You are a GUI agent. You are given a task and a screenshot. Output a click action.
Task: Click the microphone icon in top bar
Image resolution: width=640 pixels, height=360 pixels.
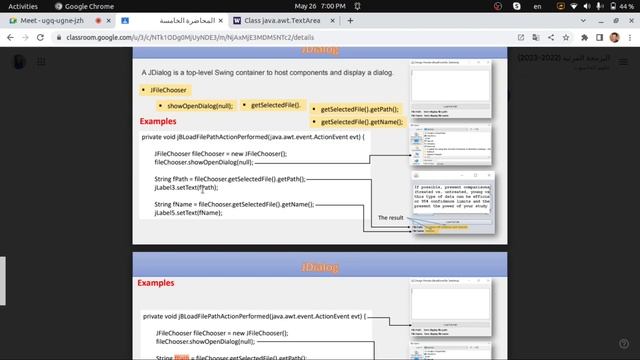tap(600, 6)
